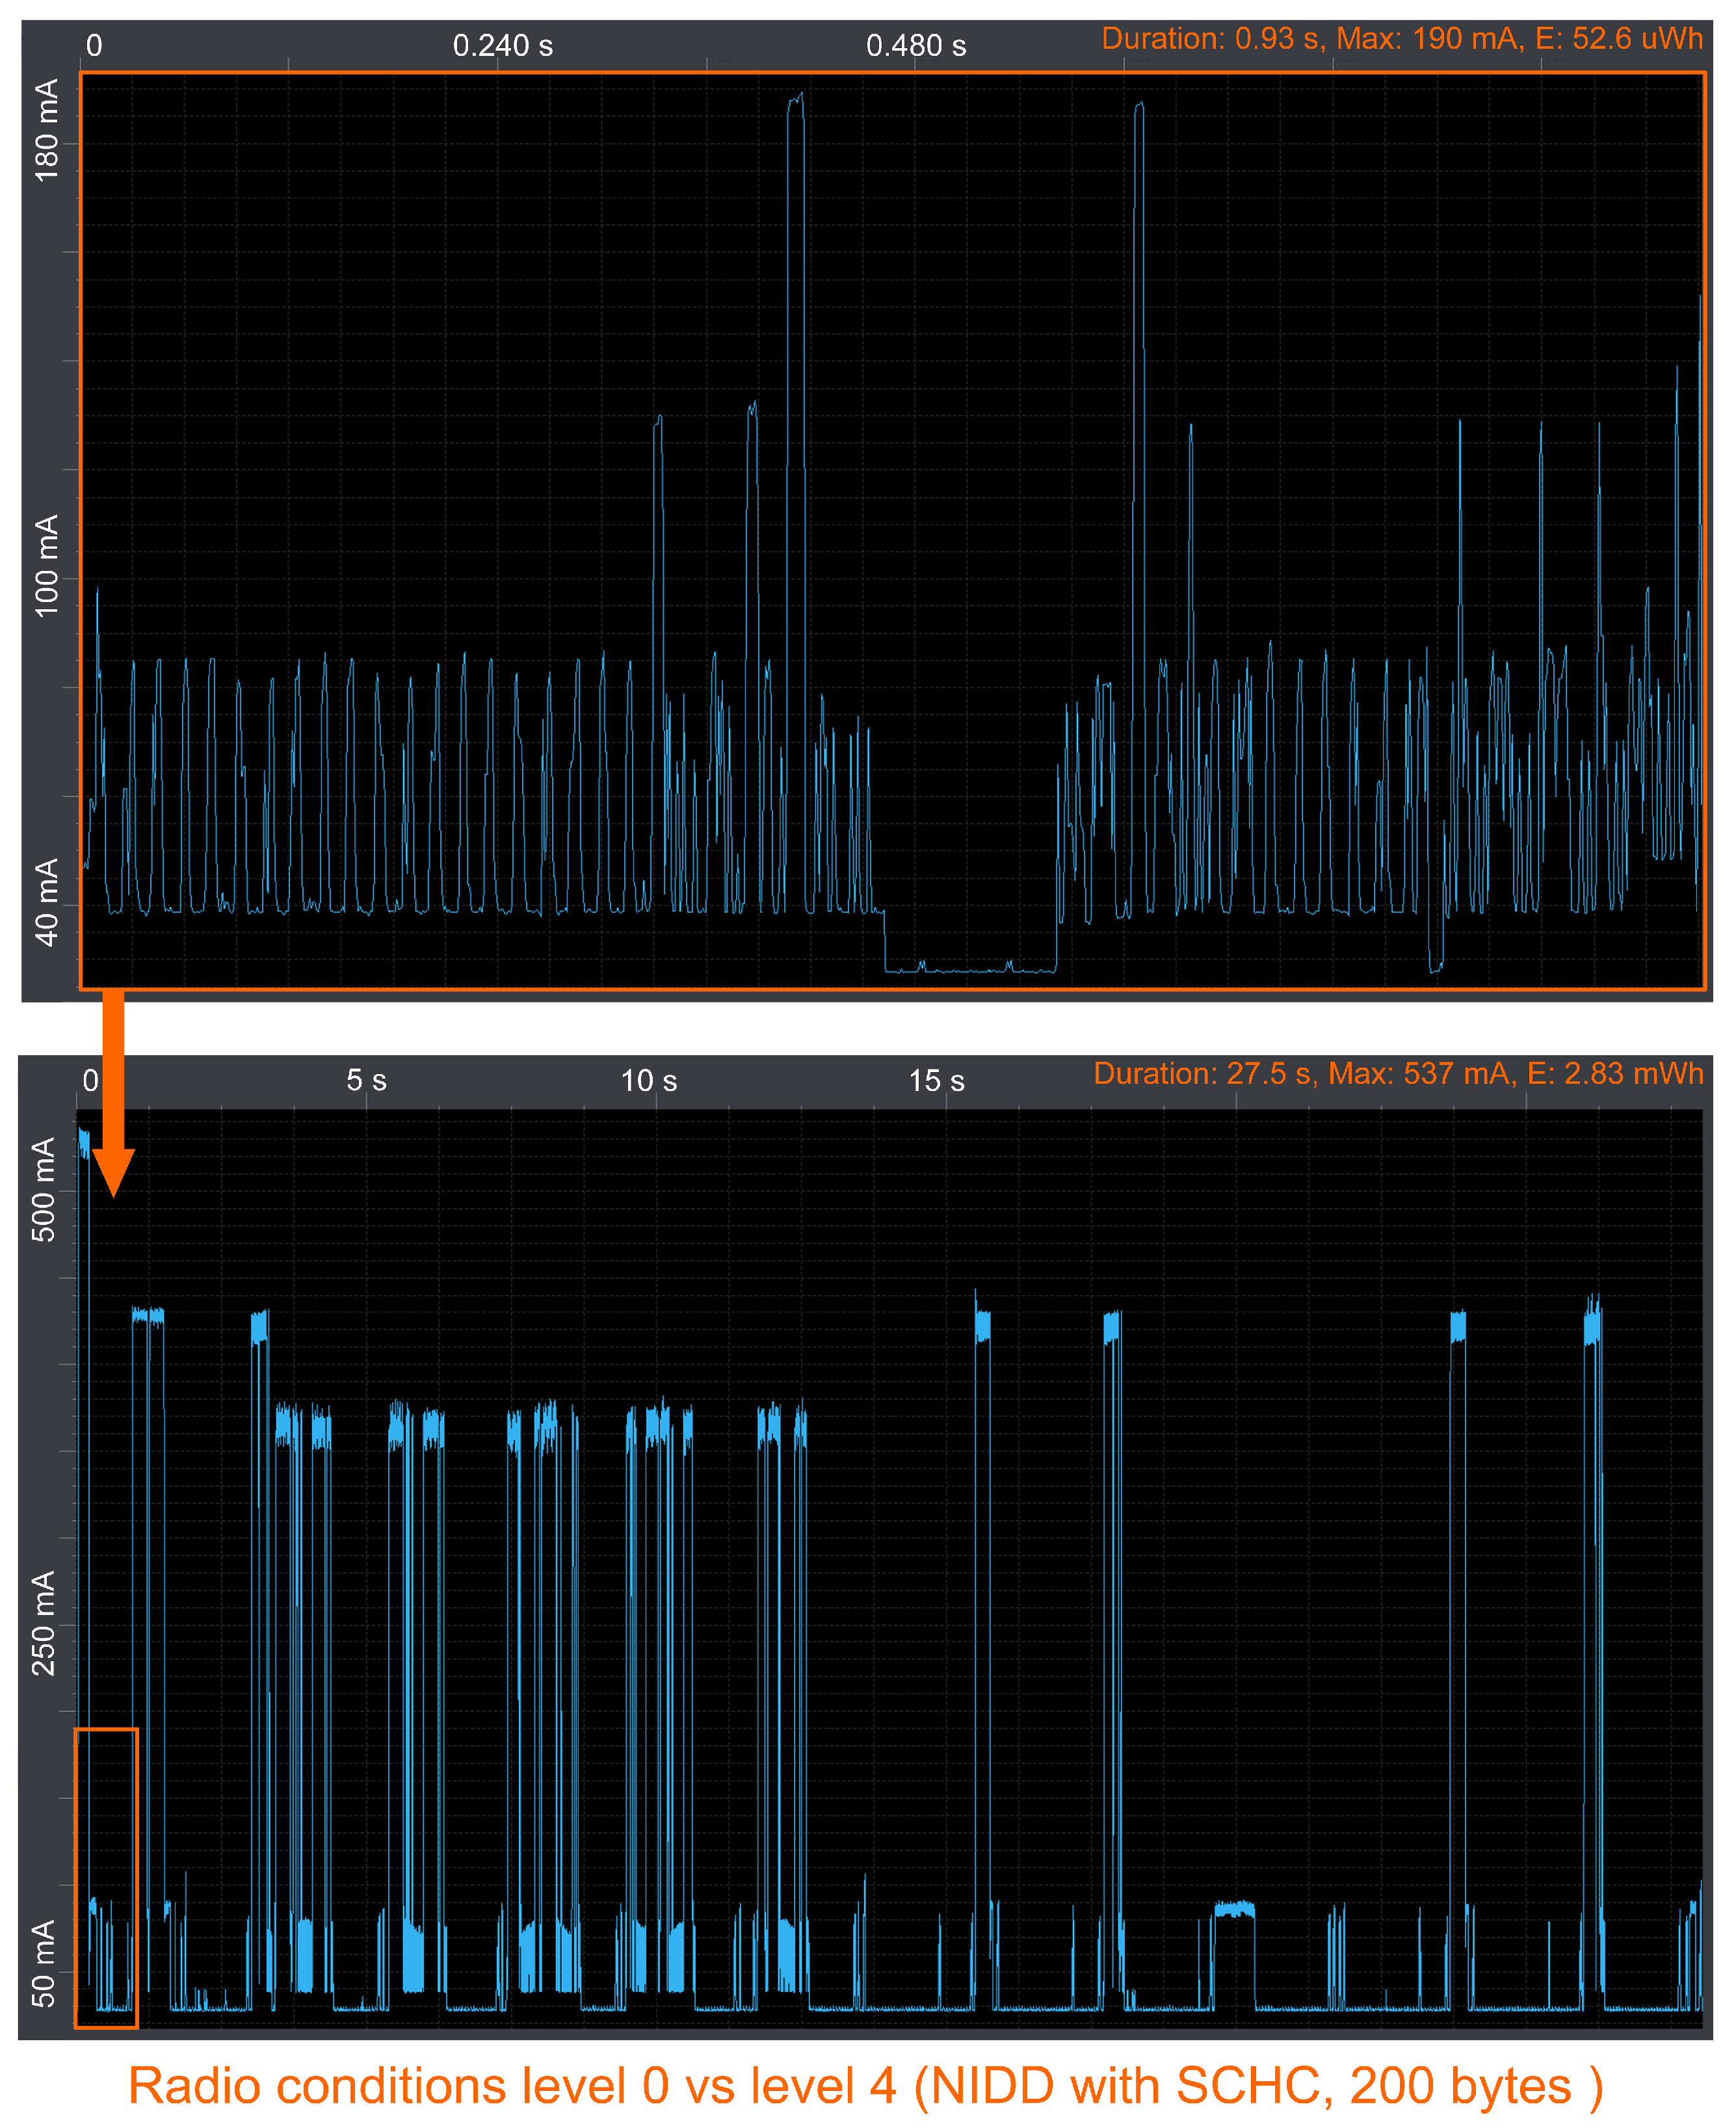Click the Radio conditions caption text
The height and width of the screenshot is (2128, 1736).
pos(866,2086)
